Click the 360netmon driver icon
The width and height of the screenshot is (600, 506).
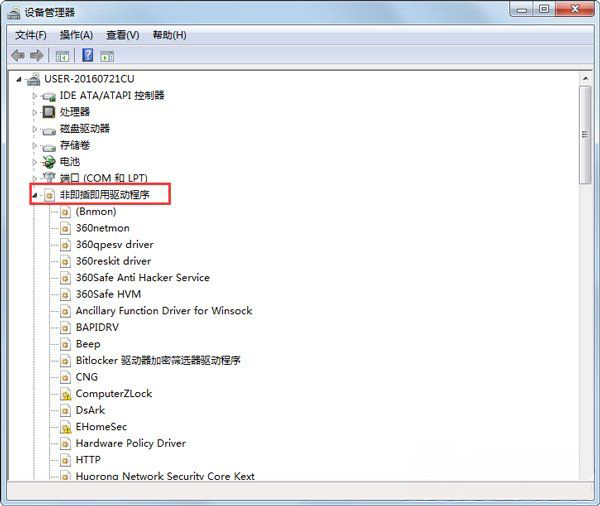pyautogui.click(x=65, y=229)
